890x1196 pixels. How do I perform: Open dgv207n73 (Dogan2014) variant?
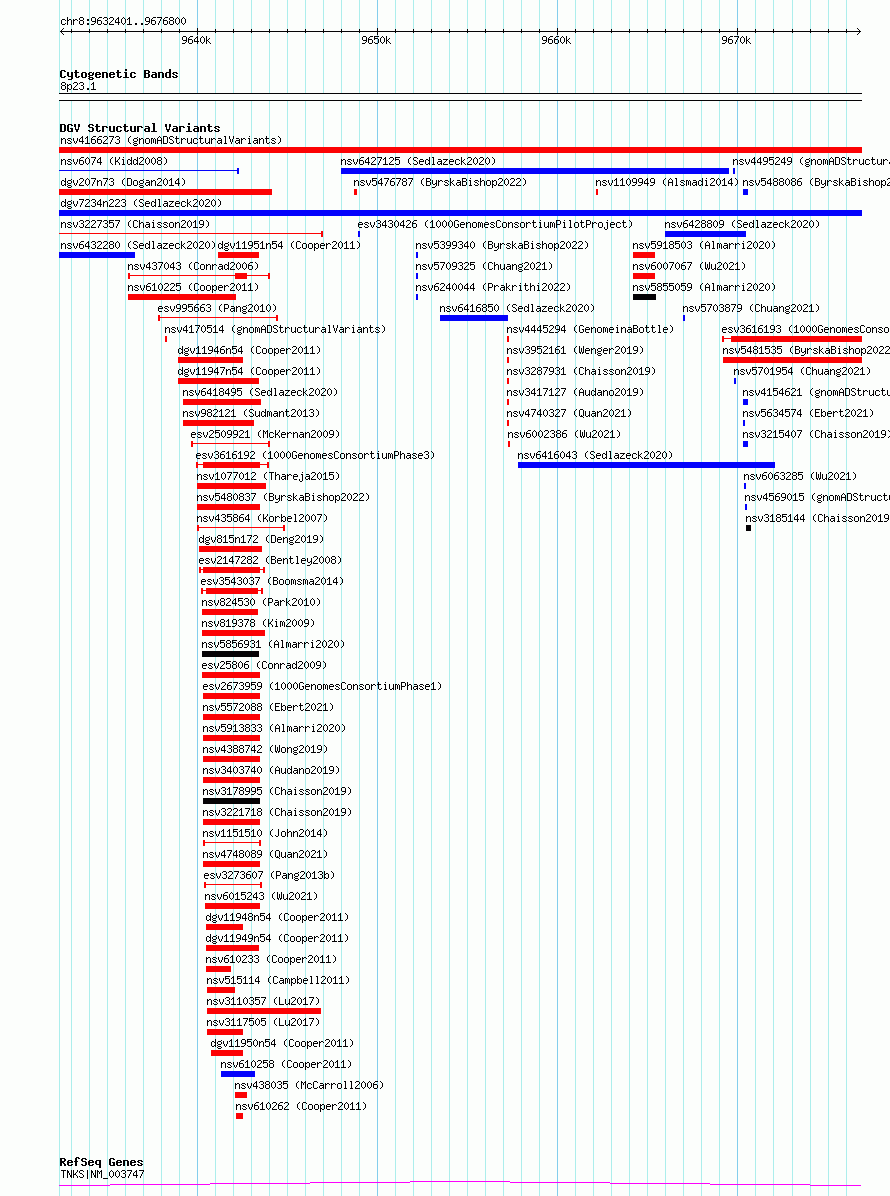point(123,182)
